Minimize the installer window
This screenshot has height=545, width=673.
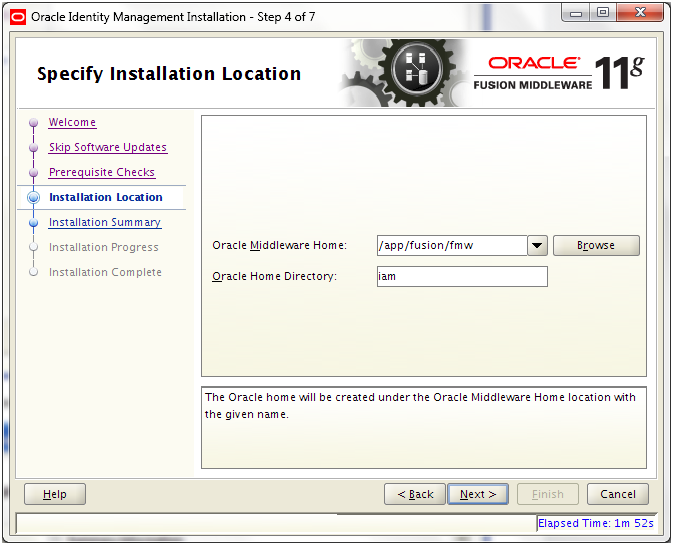(575, 13)
